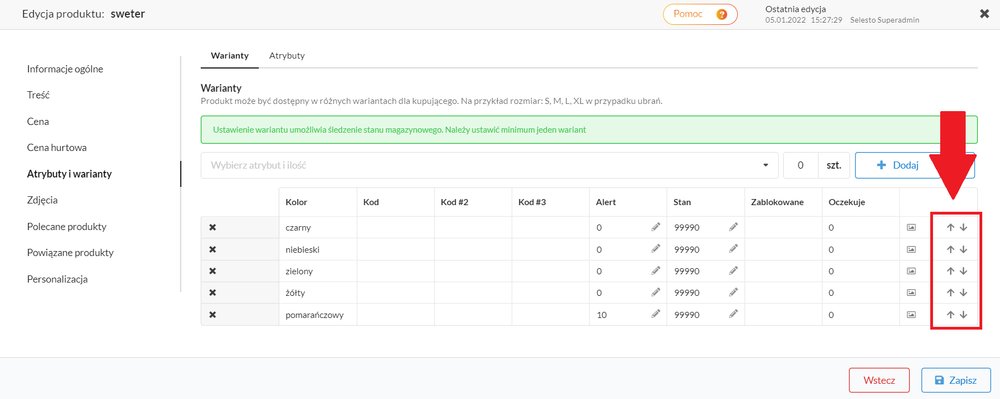Edit Stan value for pomarańczowy
1000x399 pixels.
point(733,314)
